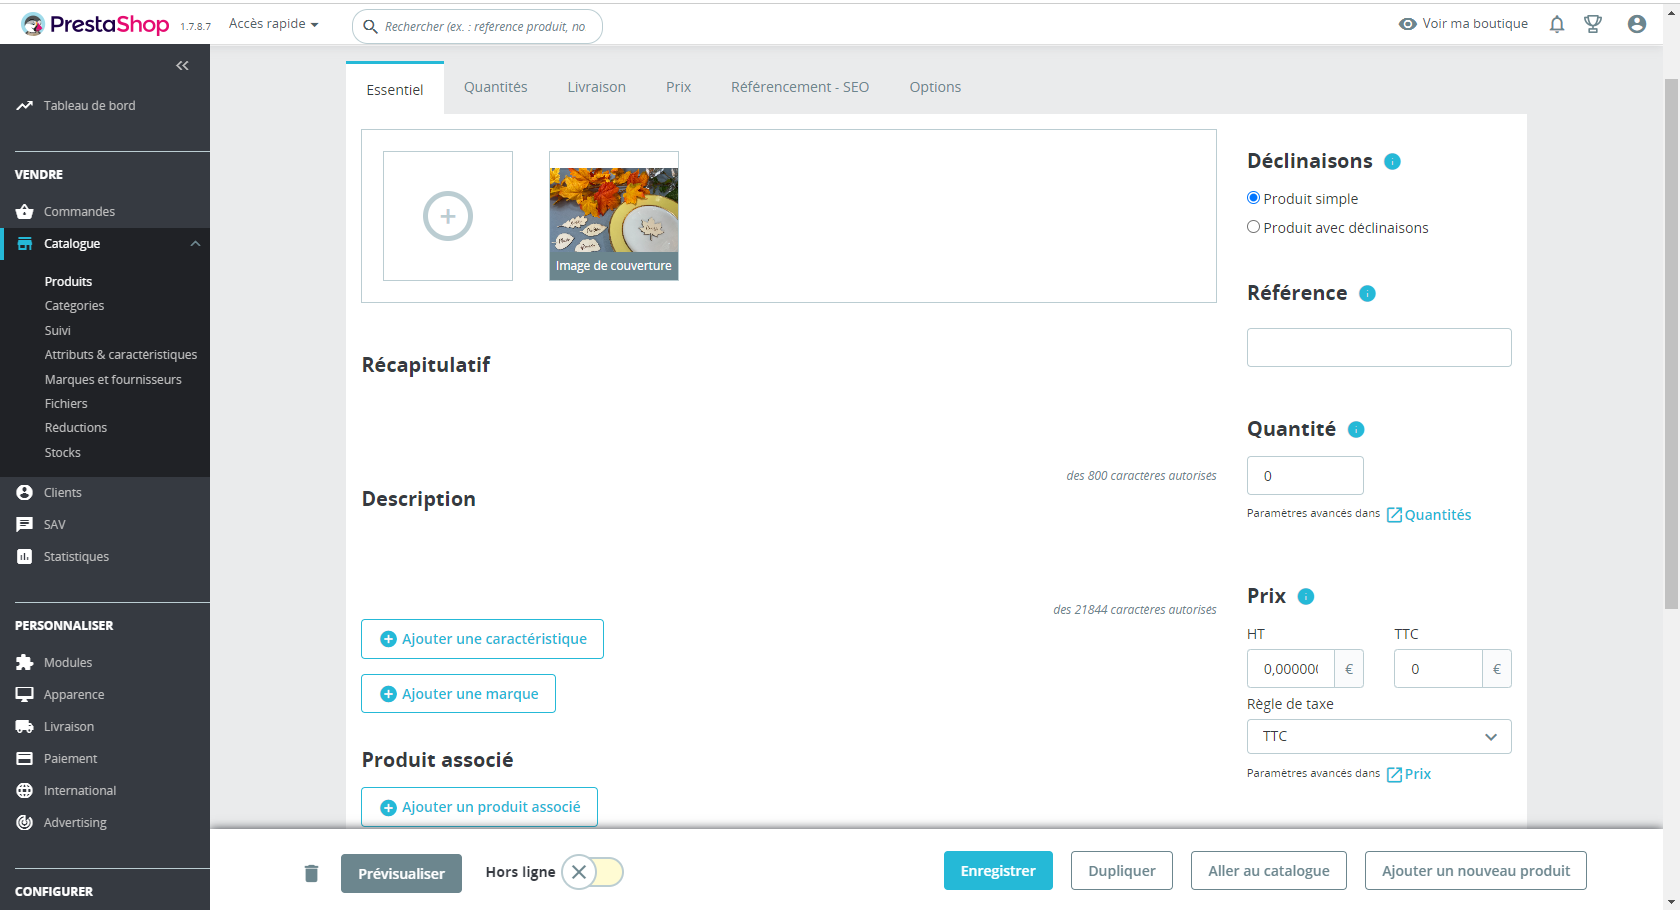Click the PrestaShop logo
Image resolution: width=1680 pixels, height=910 pixels.
pos(95,24)
